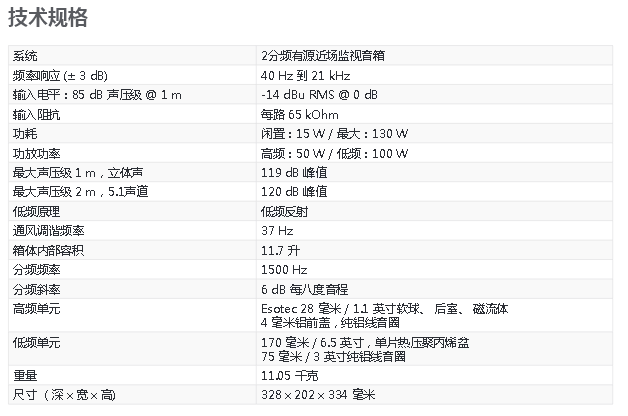Click the 328×202×334 毫米 dimensions value
Viewport: 628px width, 416px height.
pos(316,396)
